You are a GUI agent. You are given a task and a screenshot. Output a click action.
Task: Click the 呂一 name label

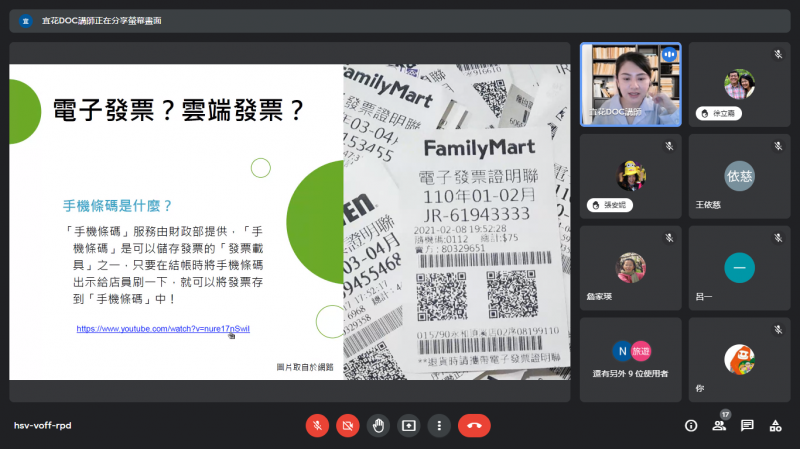(x=704, y=296)
